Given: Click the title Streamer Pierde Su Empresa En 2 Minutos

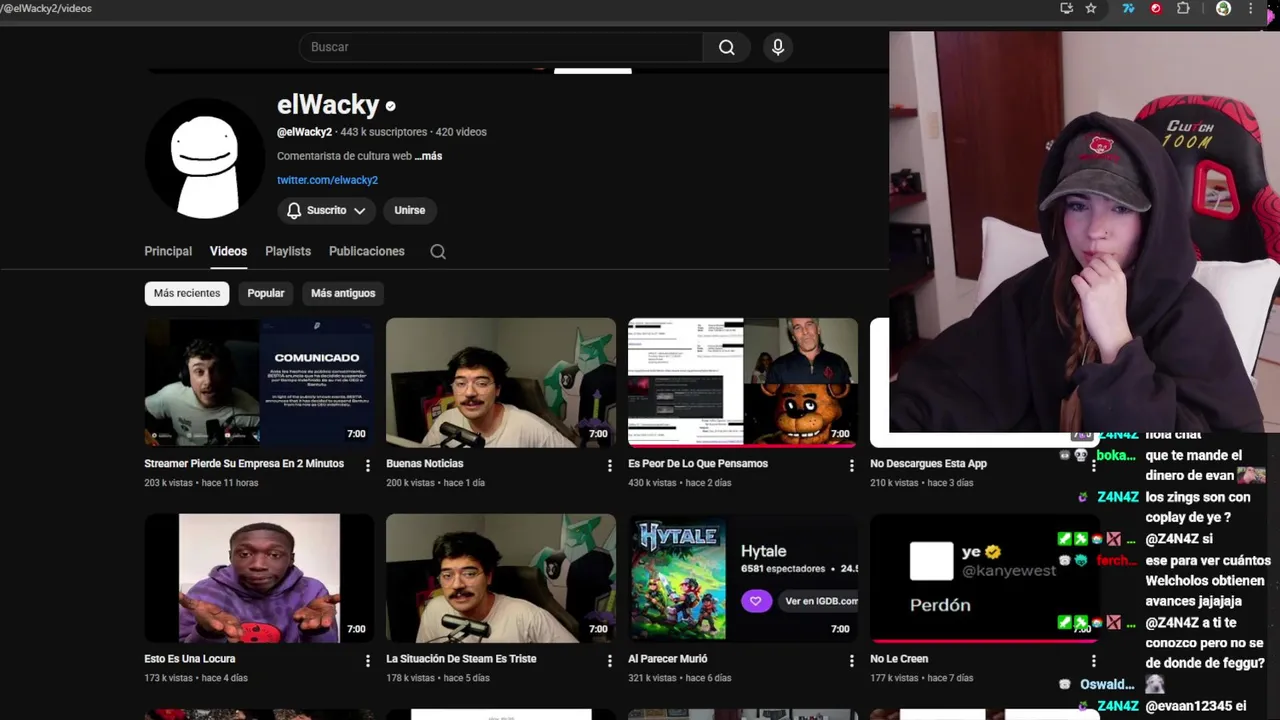Looking at the screenshot, I should [x=244, y=464].
